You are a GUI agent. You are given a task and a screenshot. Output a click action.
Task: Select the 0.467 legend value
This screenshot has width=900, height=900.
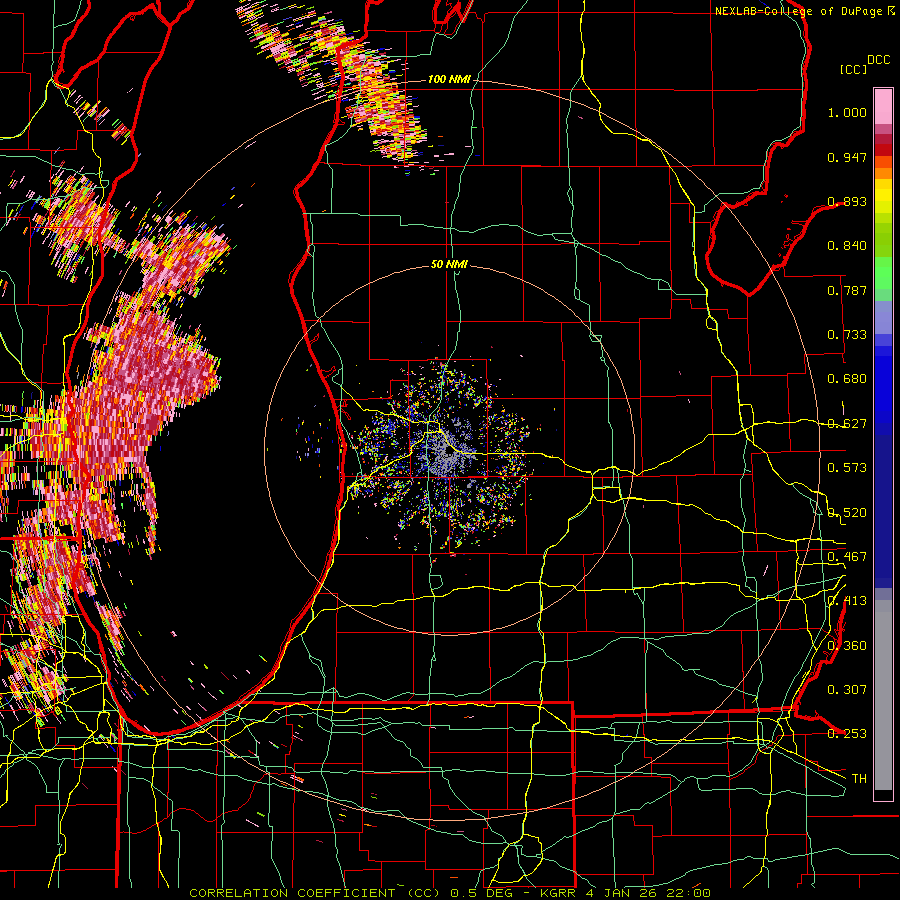point(847,557)
